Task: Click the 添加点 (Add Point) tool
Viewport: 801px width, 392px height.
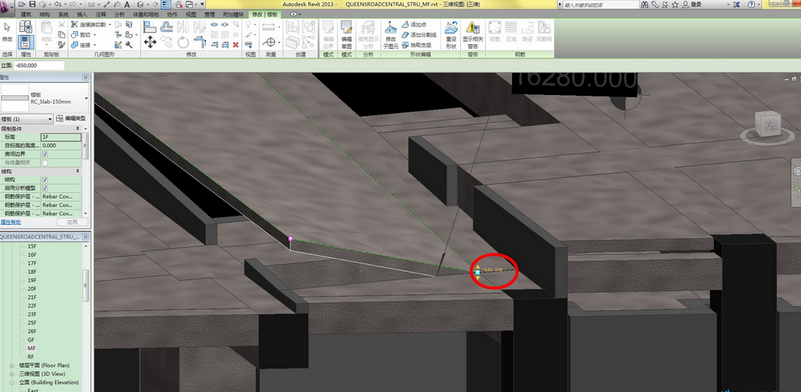Action: pos(413,25)
